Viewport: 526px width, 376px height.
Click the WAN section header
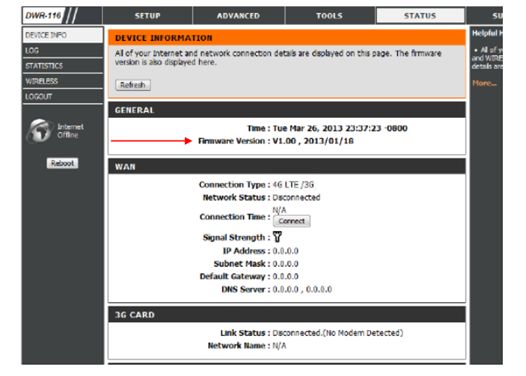(287, 167)
